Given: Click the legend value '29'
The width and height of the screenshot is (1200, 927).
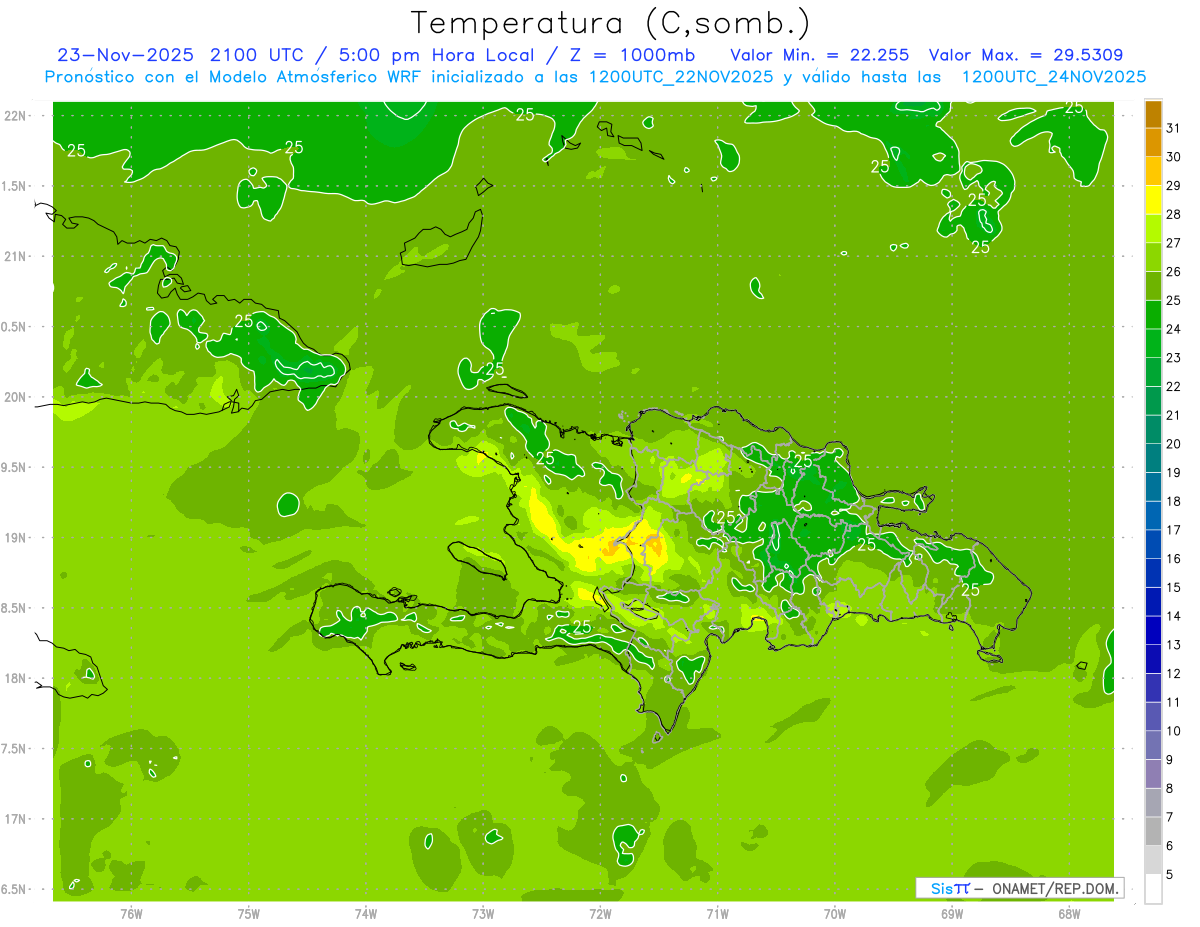Looking at the screenshot, I should pos(1173,185).
